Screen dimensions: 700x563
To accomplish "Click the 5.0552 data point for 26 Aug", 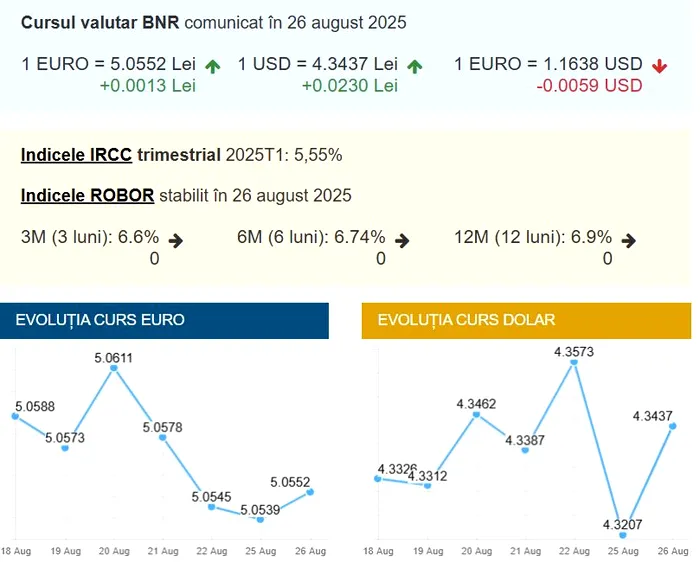I will point(311,491).
